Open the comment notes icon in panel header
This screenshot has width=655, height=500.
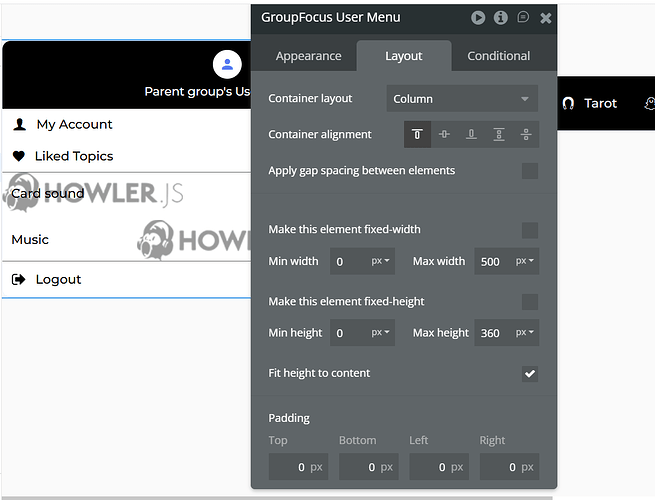pos(523,17)
